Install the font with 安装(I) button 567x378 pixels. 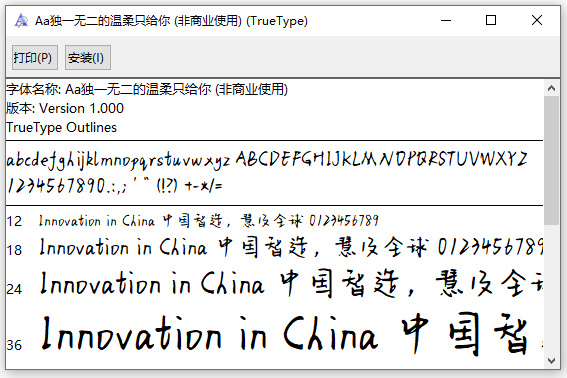[88, 58]
